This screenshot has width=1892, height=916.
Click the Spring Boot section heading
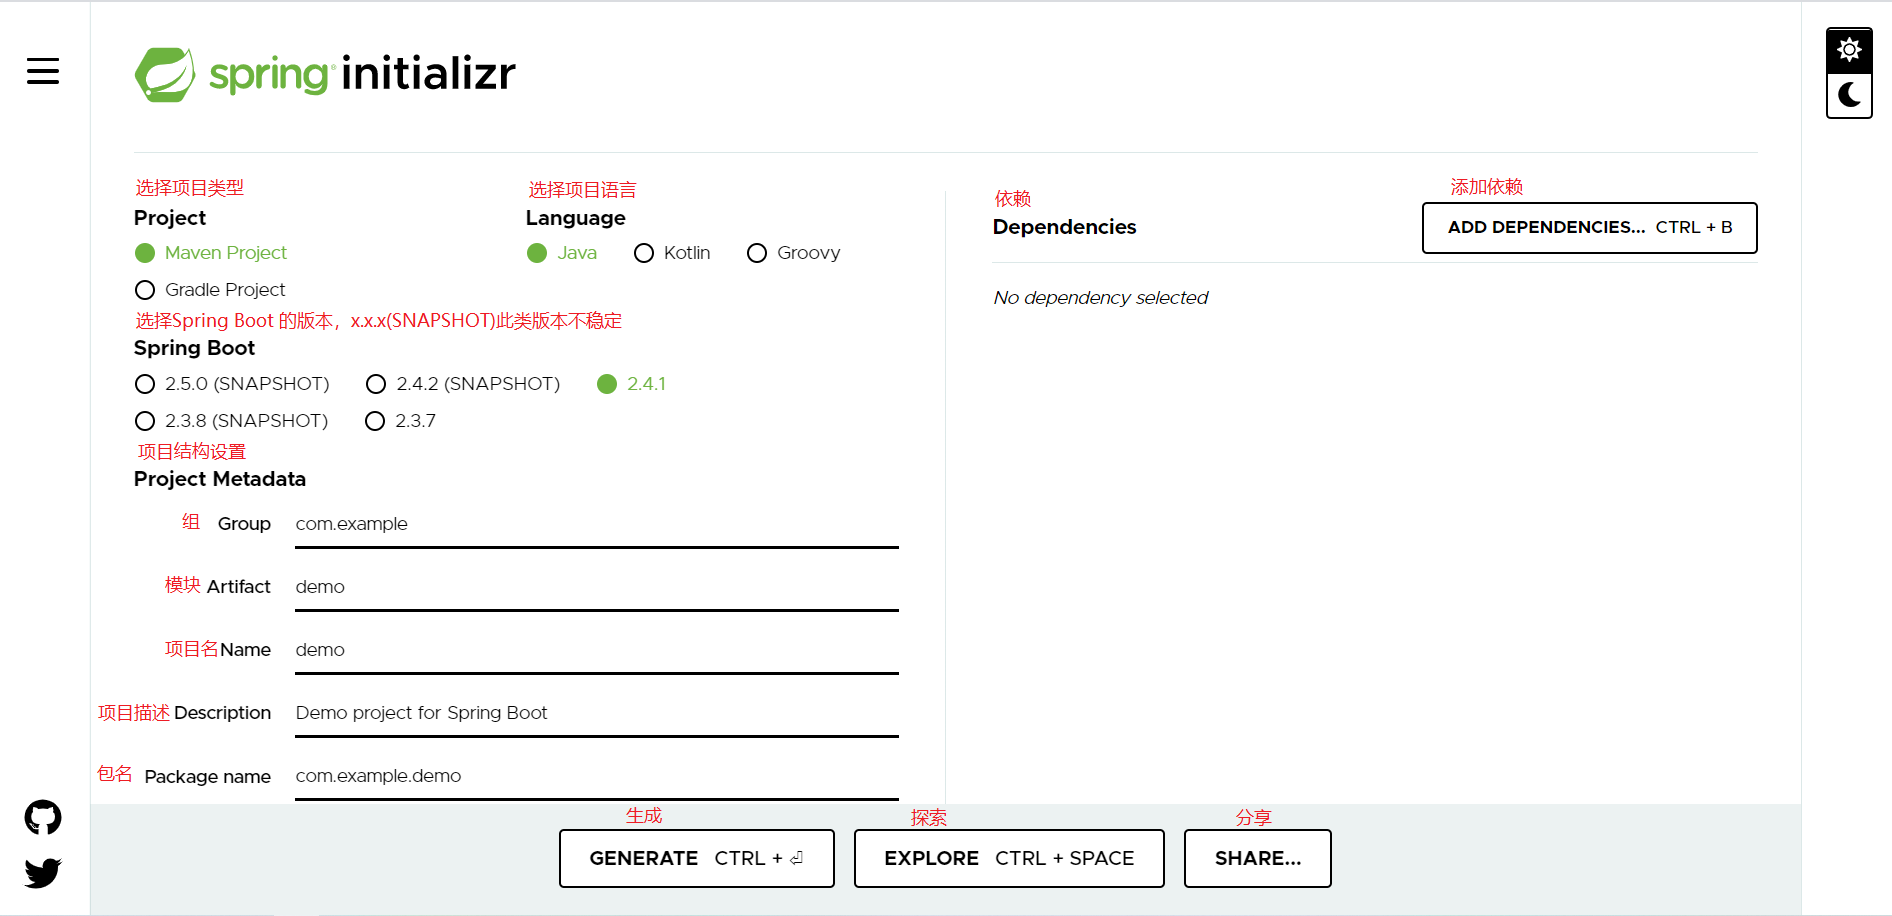pos(194,348)
